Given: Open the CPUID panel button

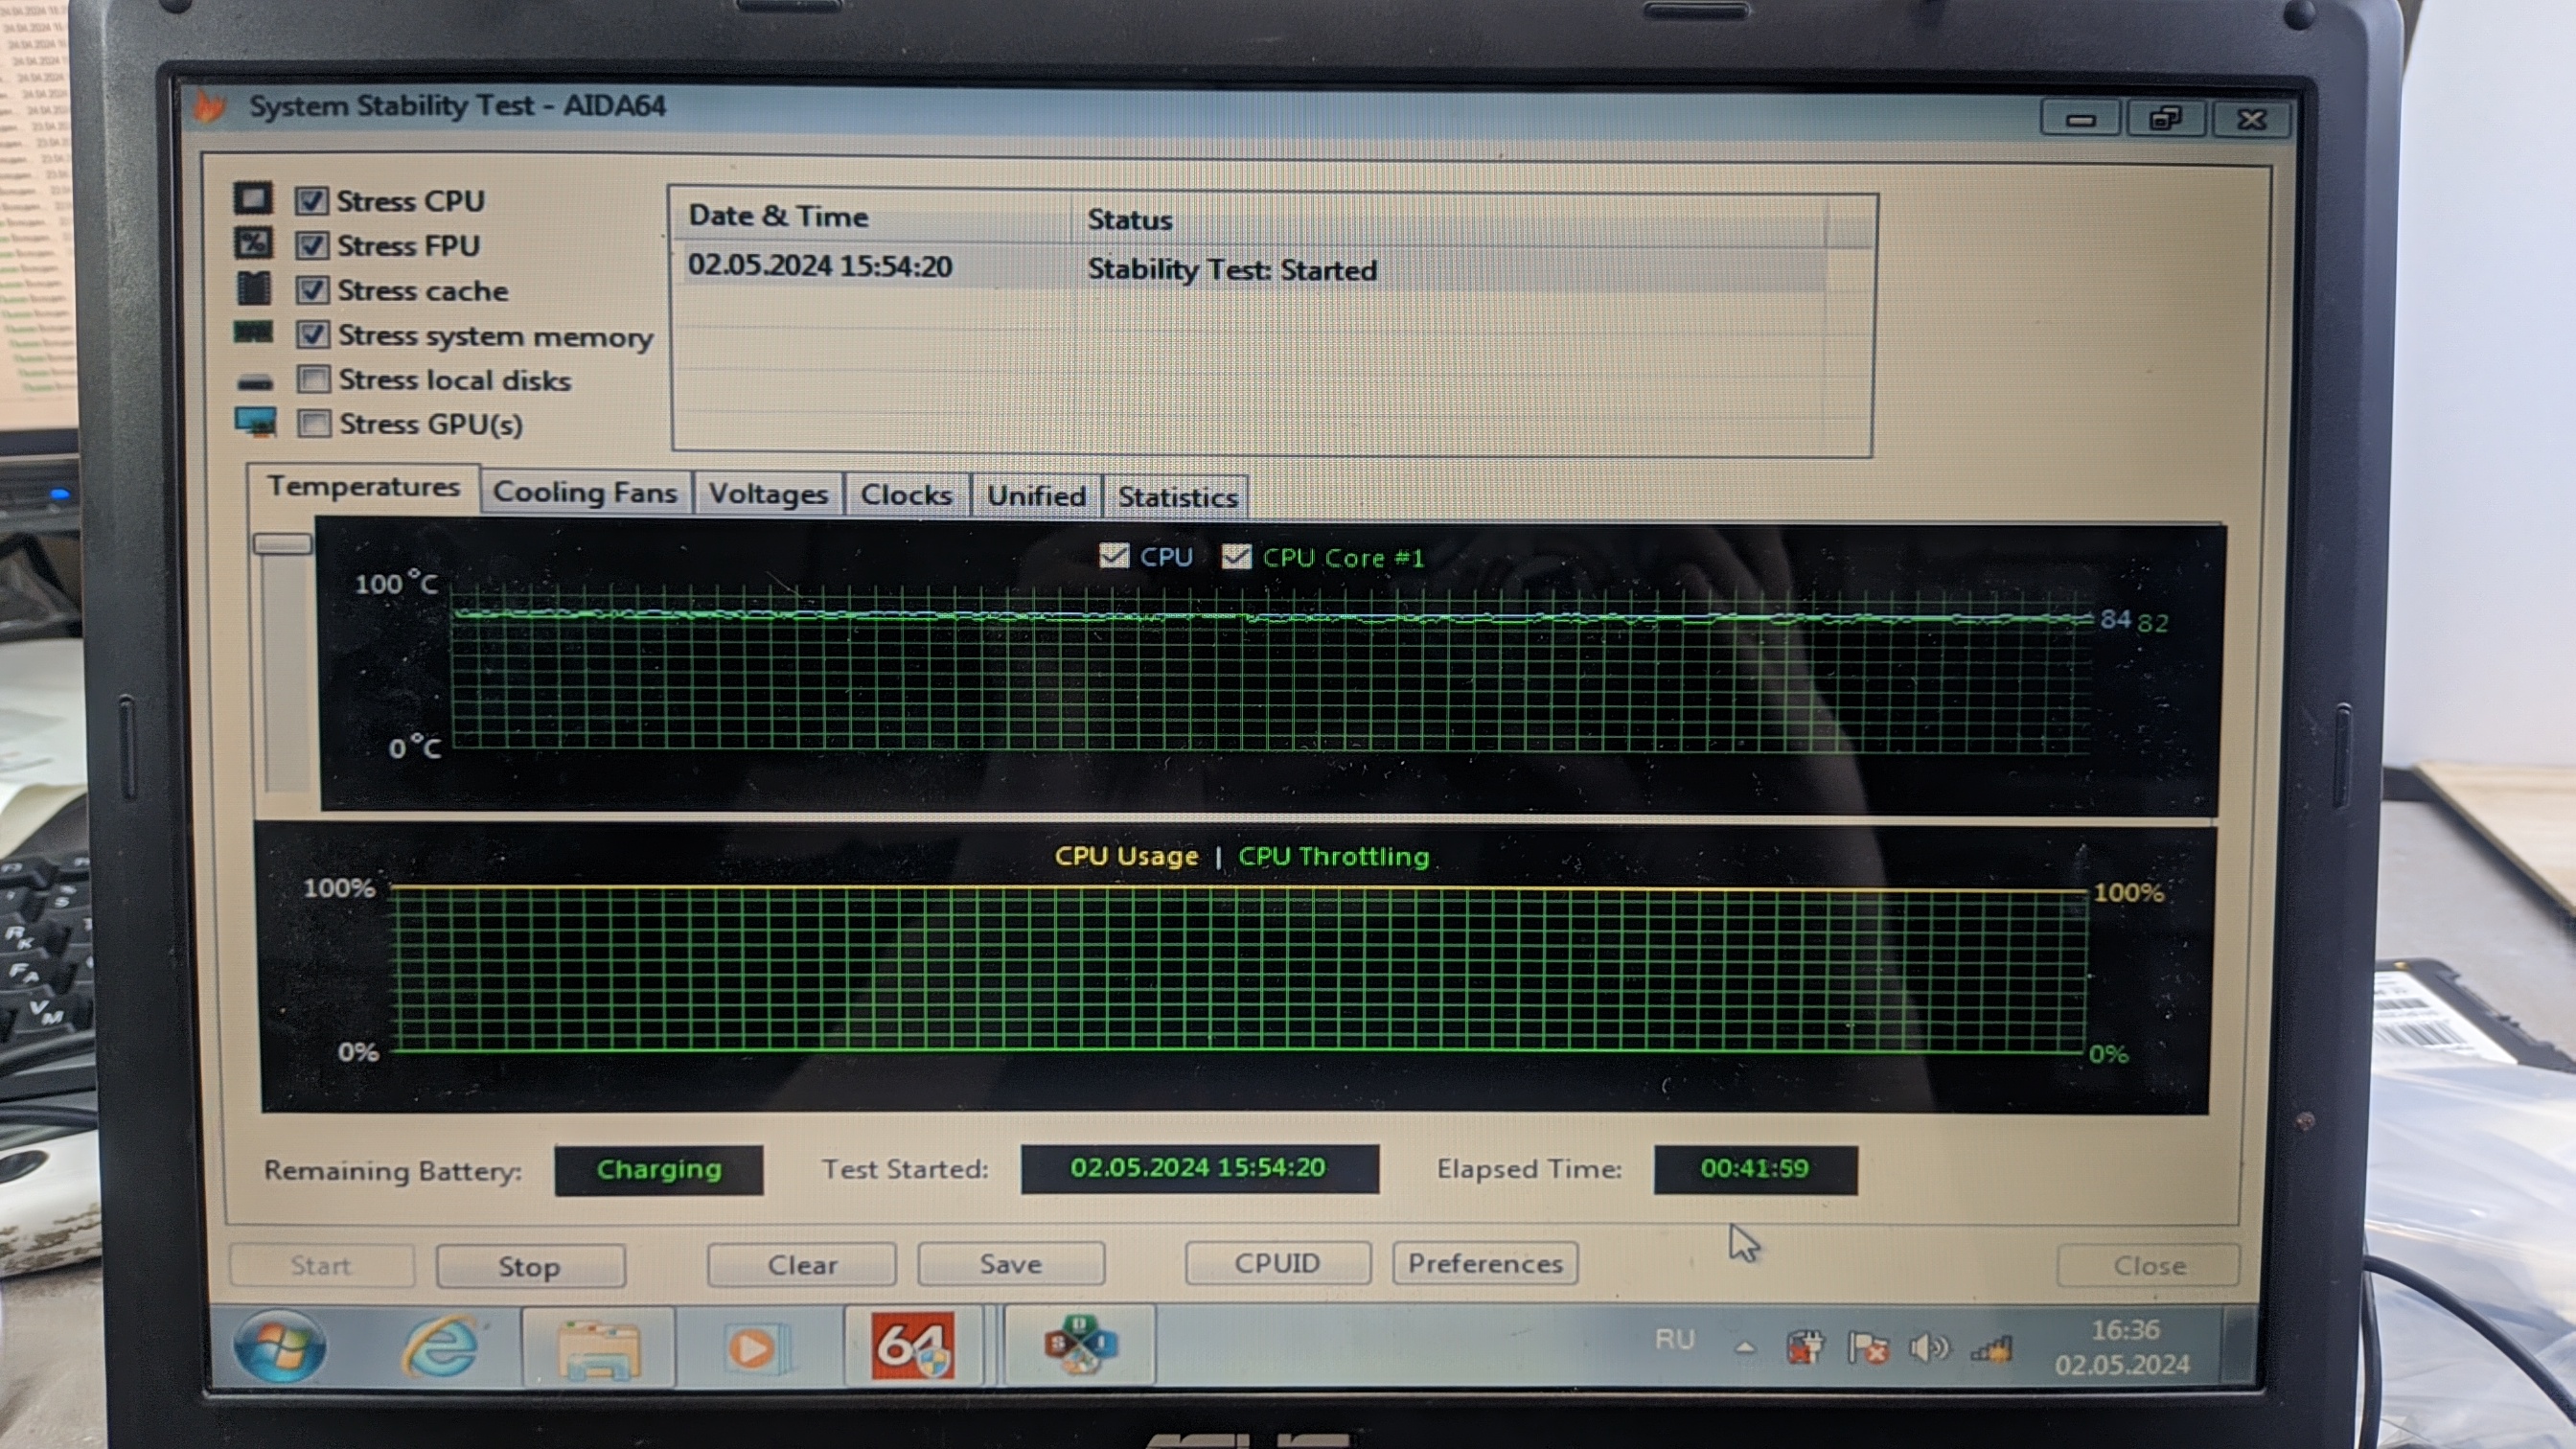Looking at the screenshot, I should point(1277,1263).
